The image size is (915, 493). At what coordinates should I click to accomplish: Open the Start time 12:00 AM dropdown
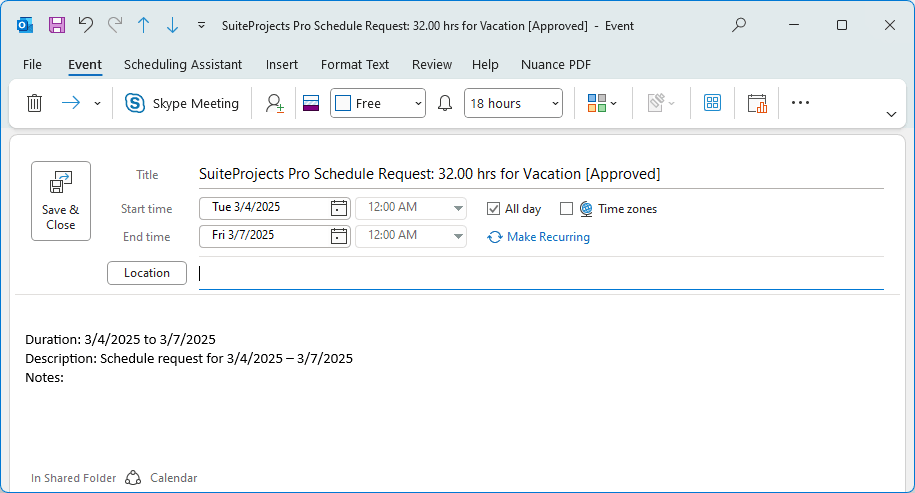pyautogui.click(x=411, y=208)
